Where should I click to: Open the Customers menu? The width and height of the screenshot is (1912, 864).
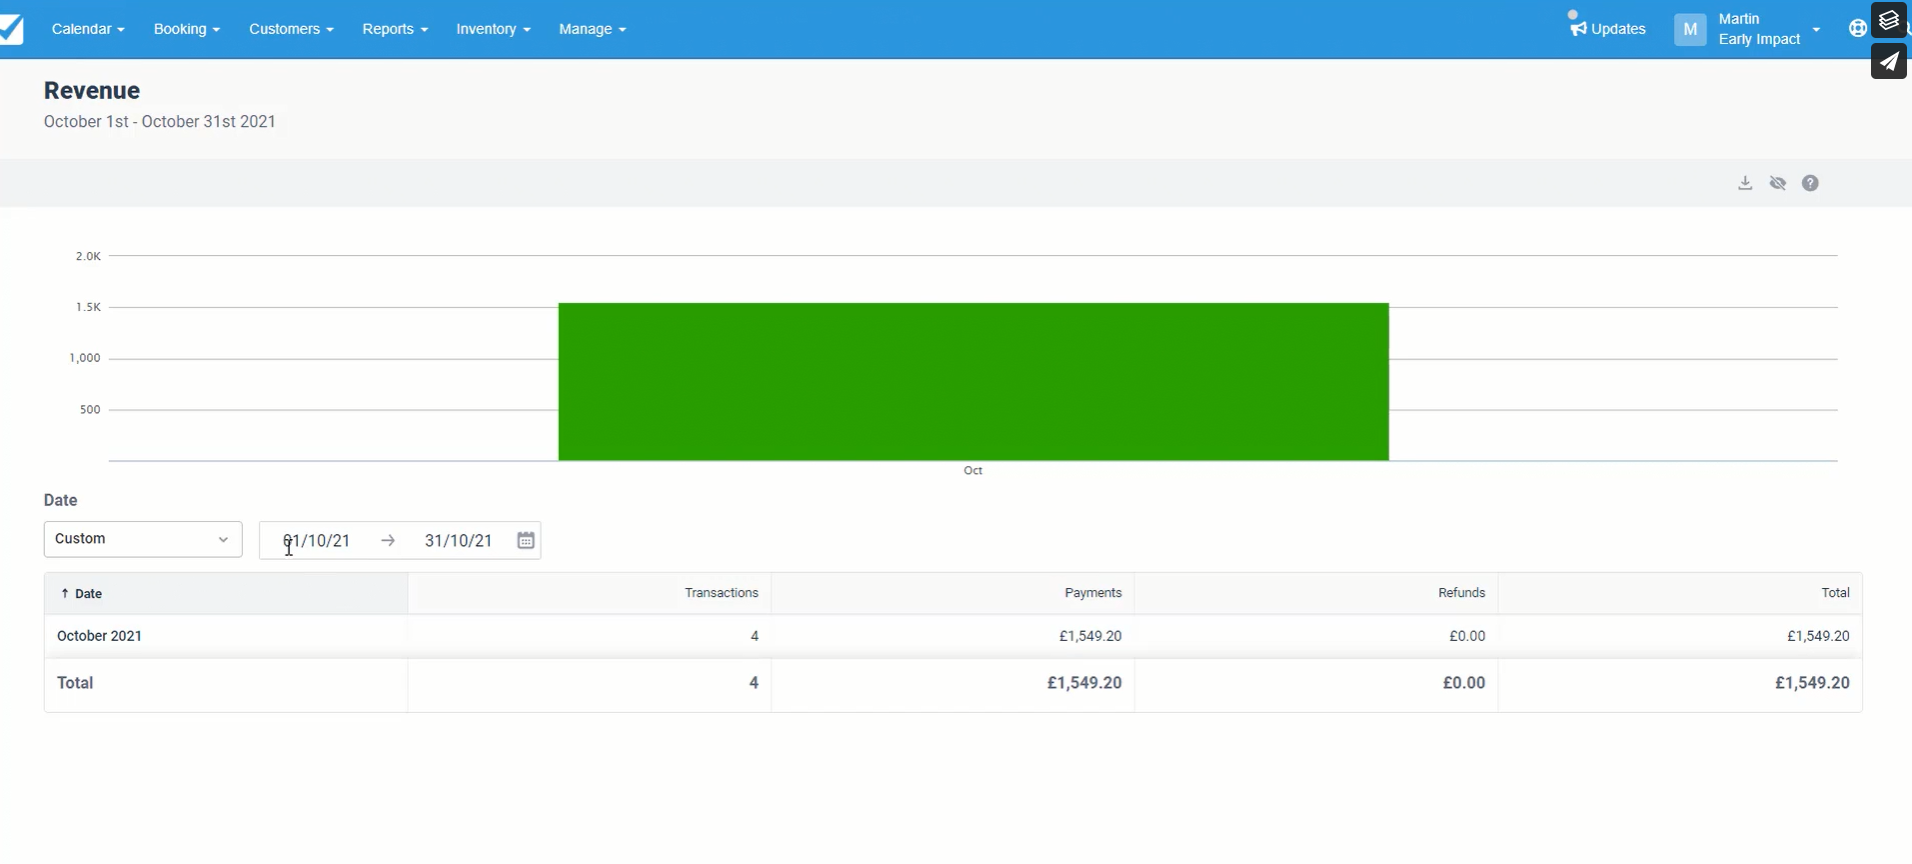pos(291,29)
